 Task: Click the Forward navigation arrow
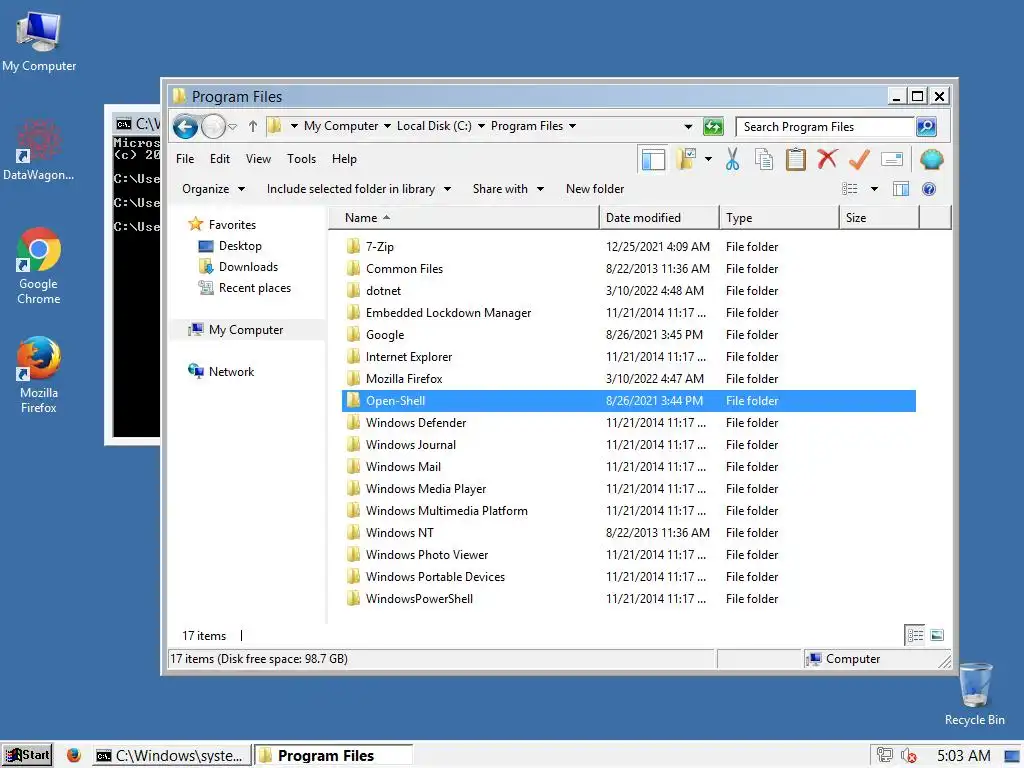point(213,126)
